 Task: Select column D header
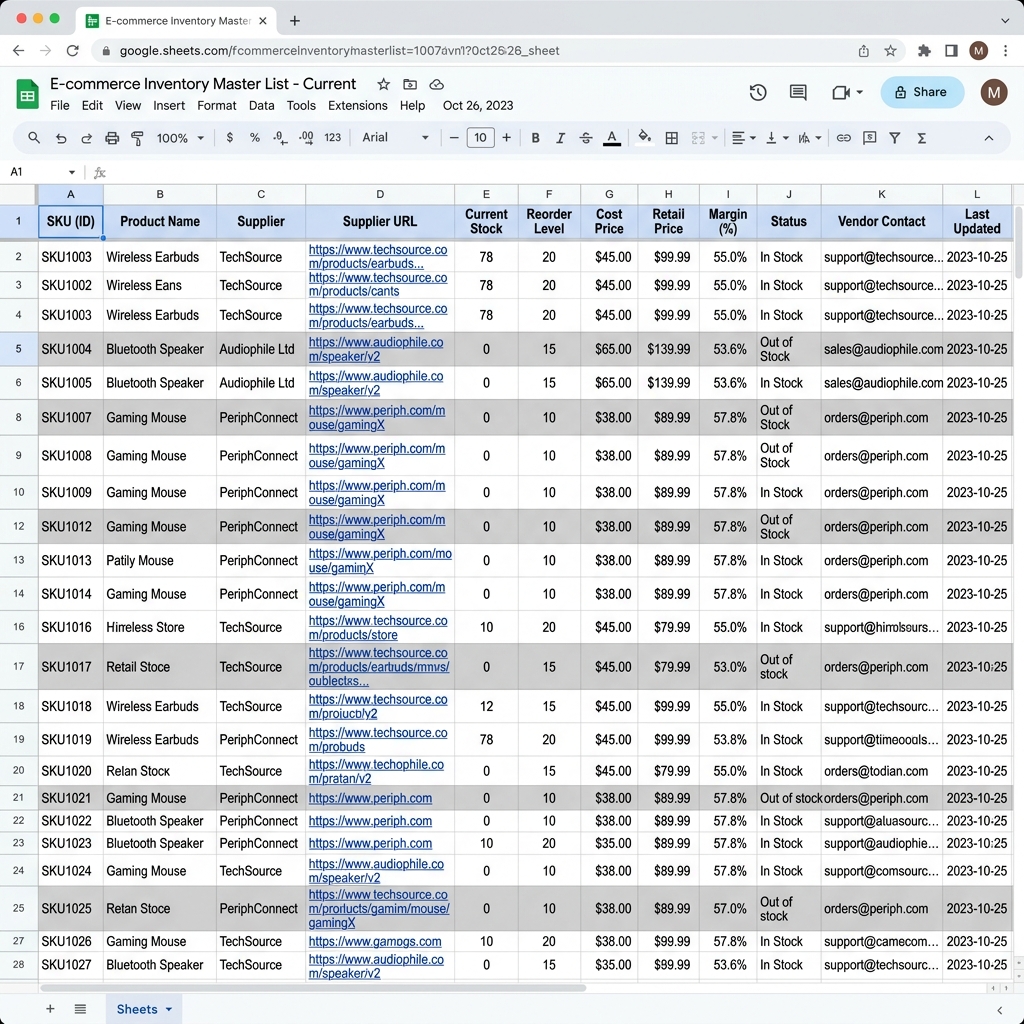pos(380,194)
